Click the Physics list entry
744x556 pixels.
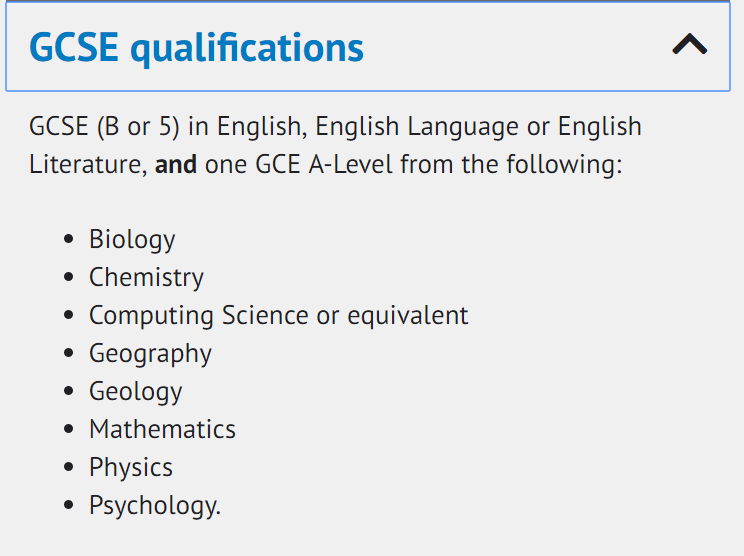pos(131,468)
